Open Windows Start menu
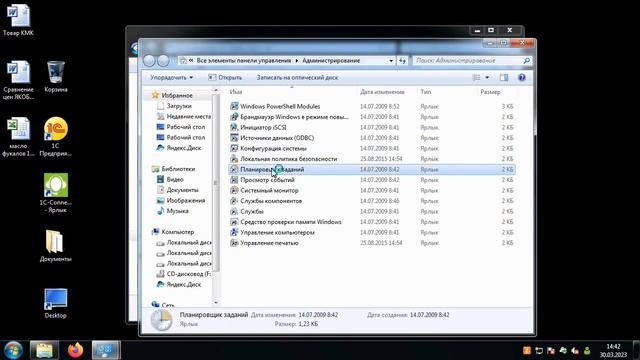This screenshot has height=360, width=640. point(13,350)
